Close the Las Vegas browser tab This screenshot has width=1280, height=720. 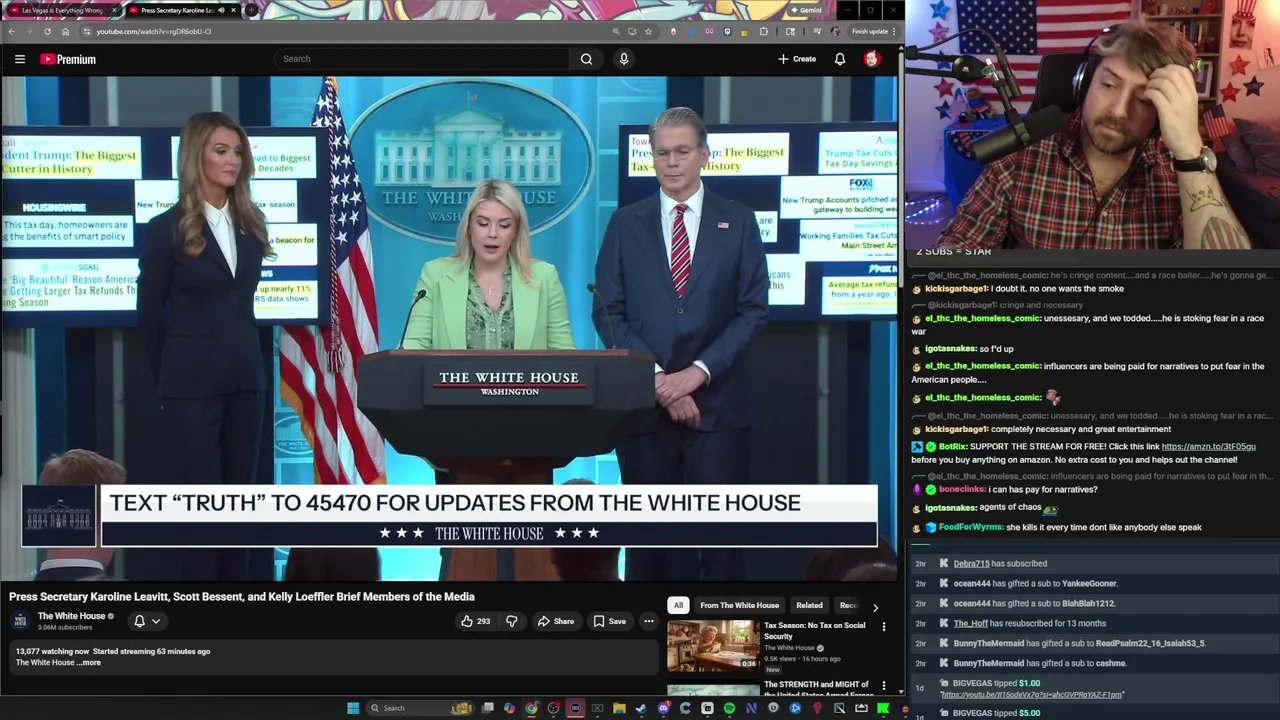[113, 10]
